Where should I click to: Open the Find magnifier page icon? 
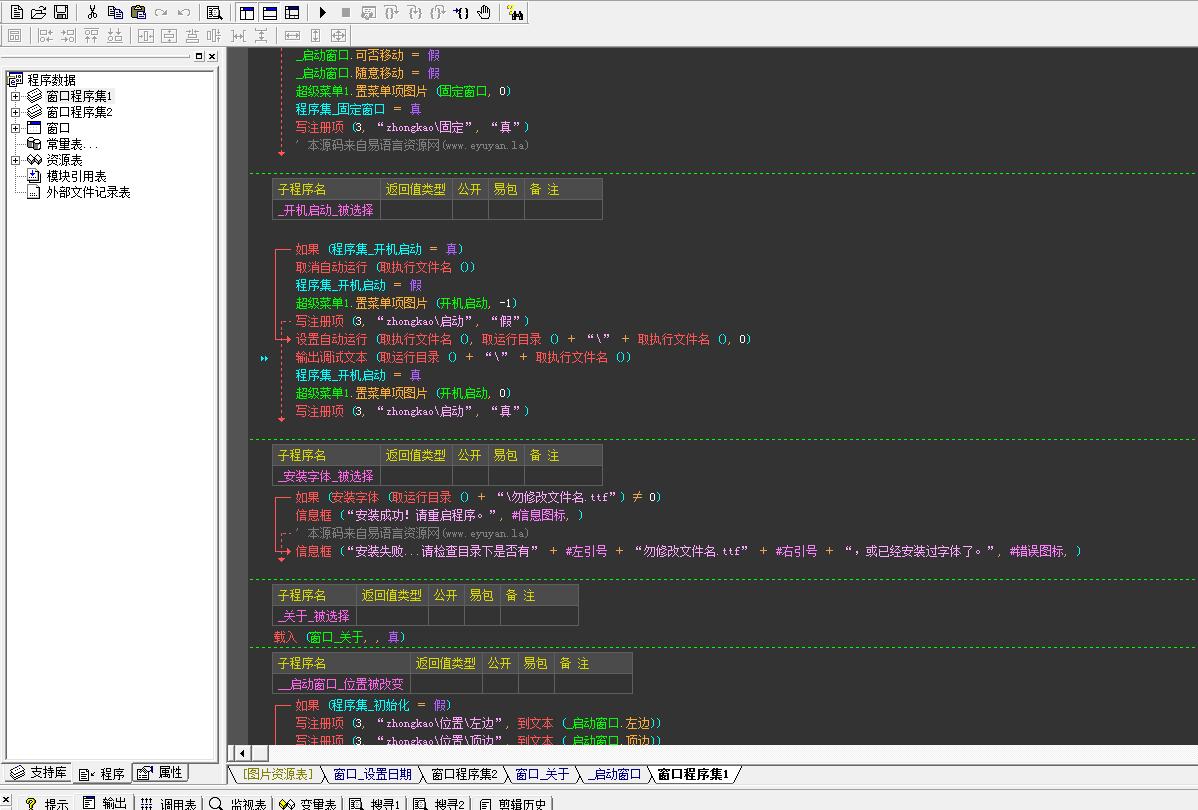click(x=215, y=12)
